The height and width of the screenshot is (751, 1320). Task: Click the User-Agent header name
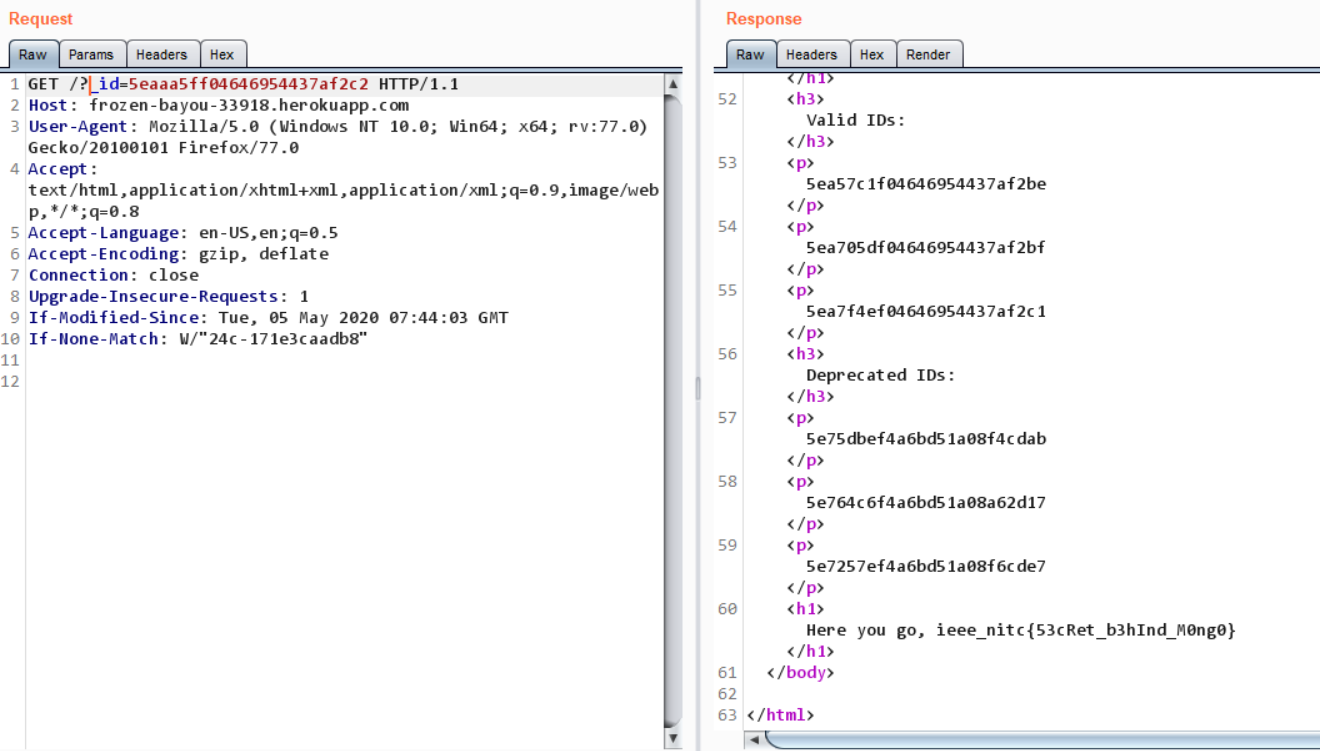pos(78,126)
